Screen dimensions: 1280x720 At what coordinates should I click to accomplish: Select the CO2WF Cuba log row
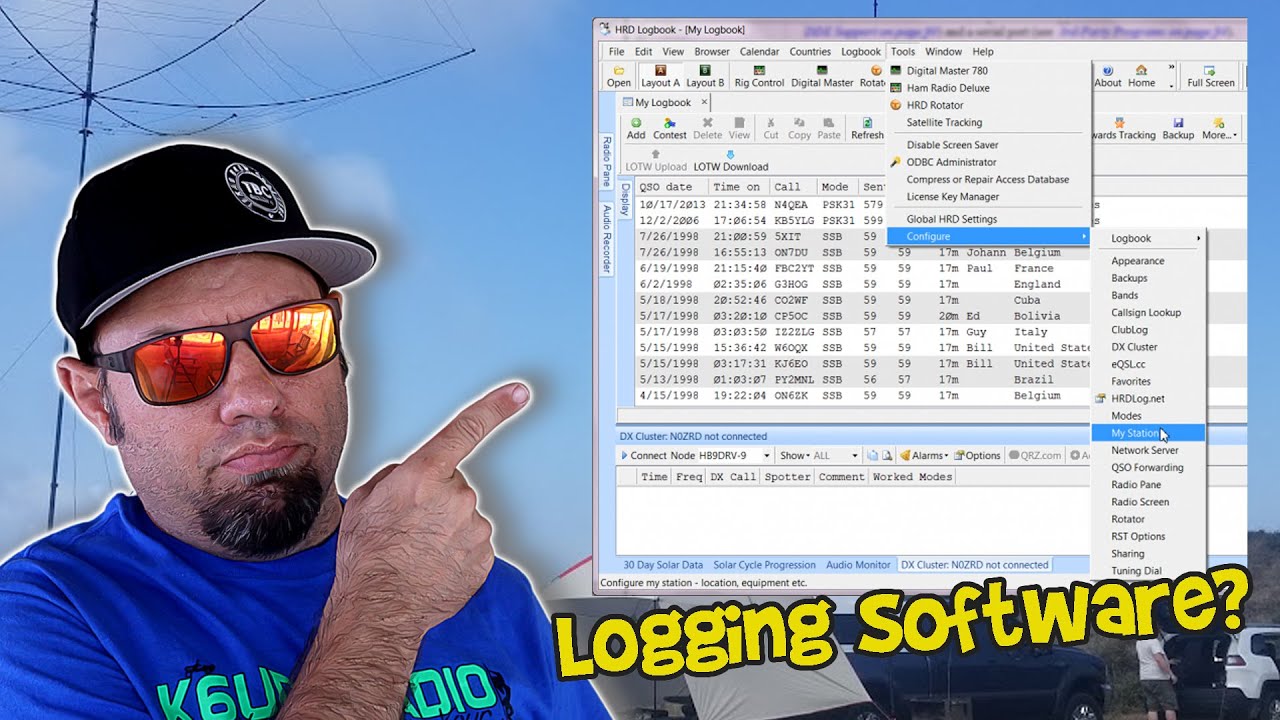tap(861, 300)
